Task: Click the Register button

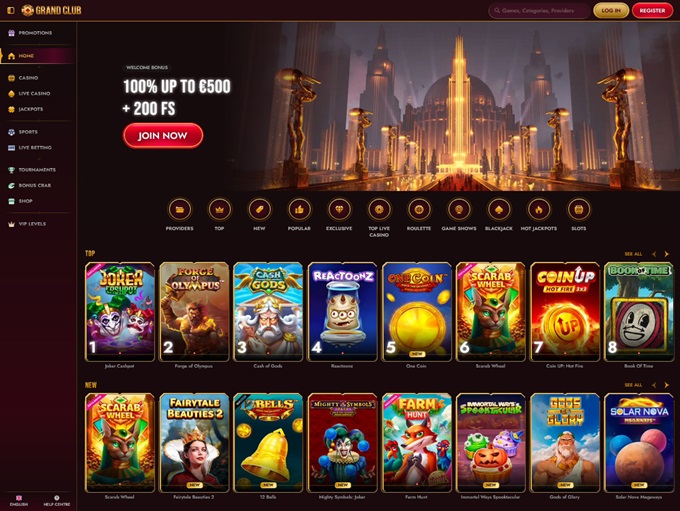Action: pos(652,10)
